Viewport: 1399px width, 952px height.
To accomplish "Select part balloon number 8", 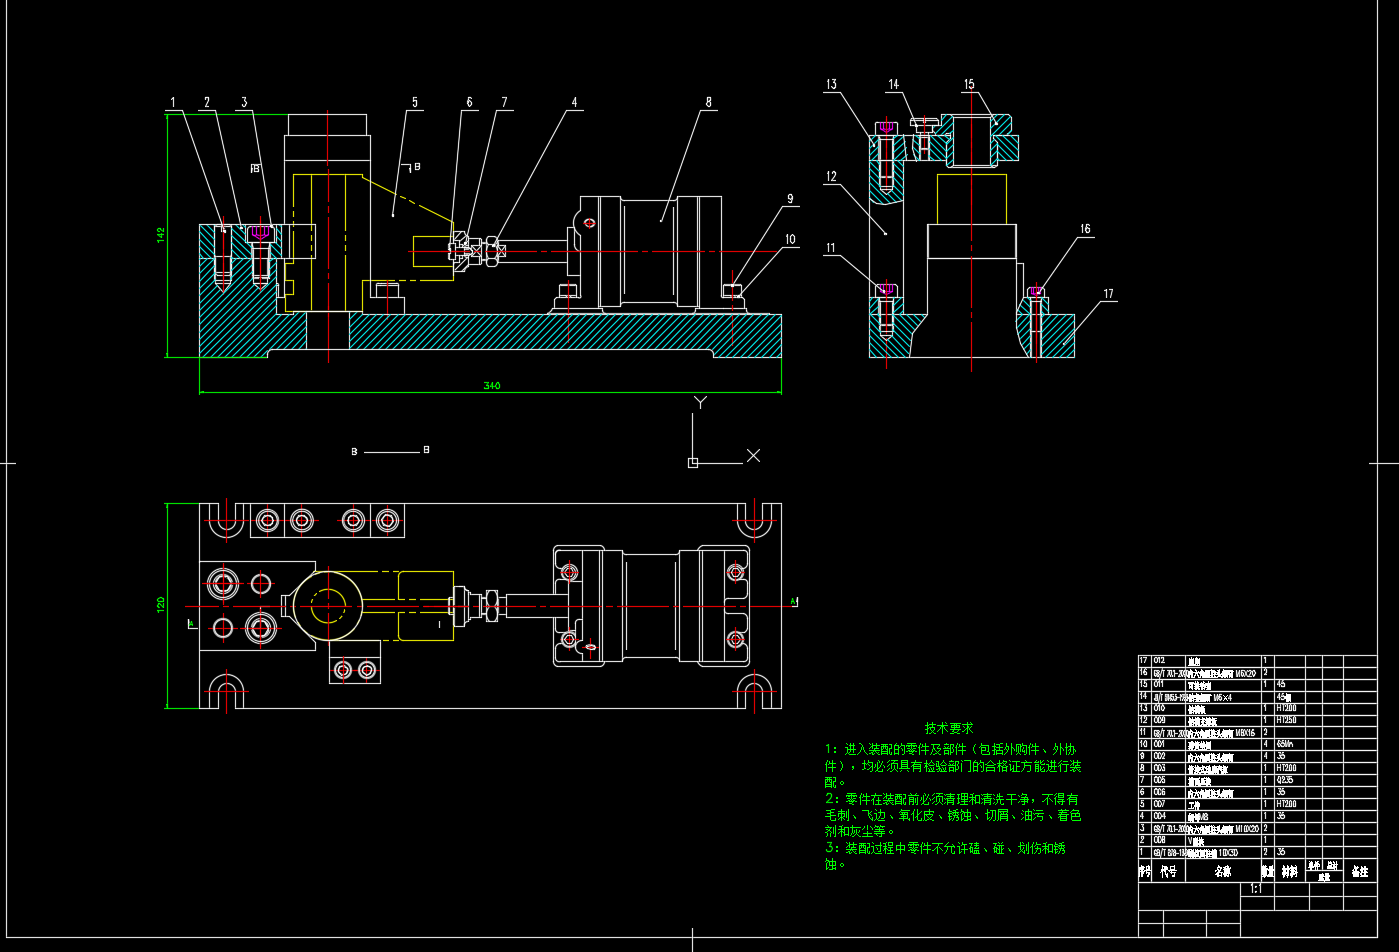I will pyautogui.click(x=708, y=102).
